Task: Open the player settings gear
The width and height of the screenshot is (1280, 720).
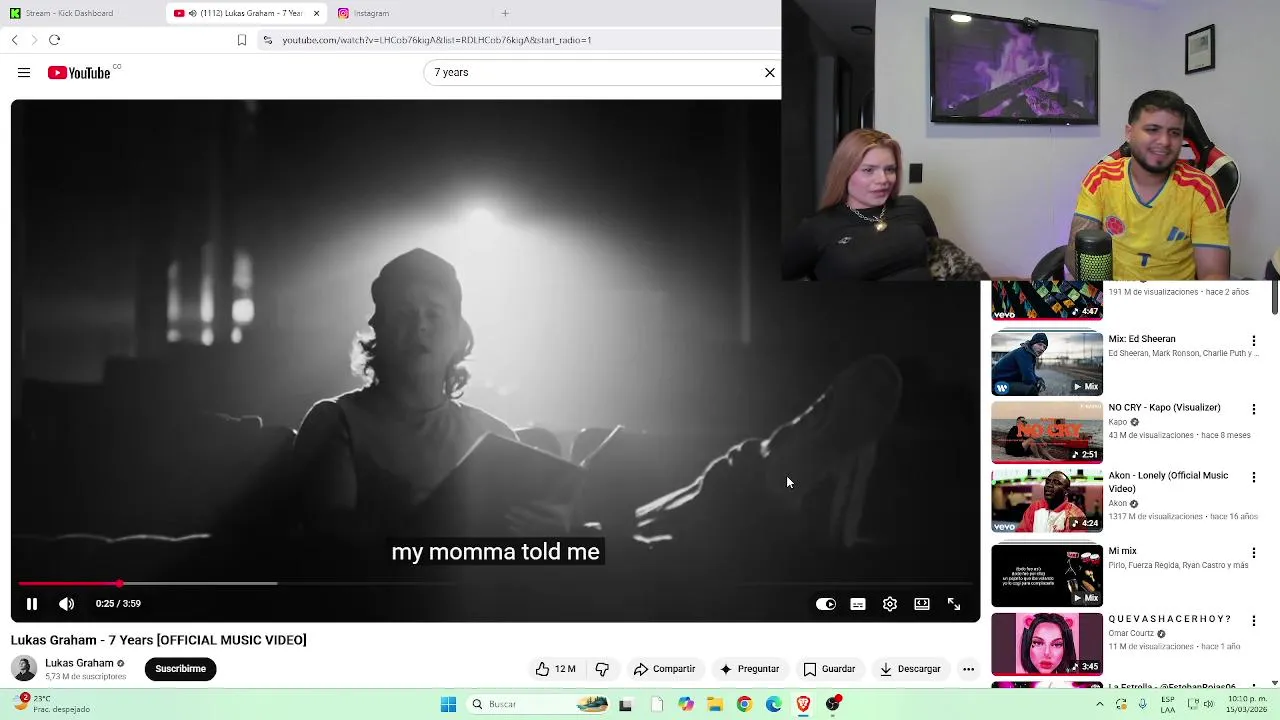Action: coord(890,604)
